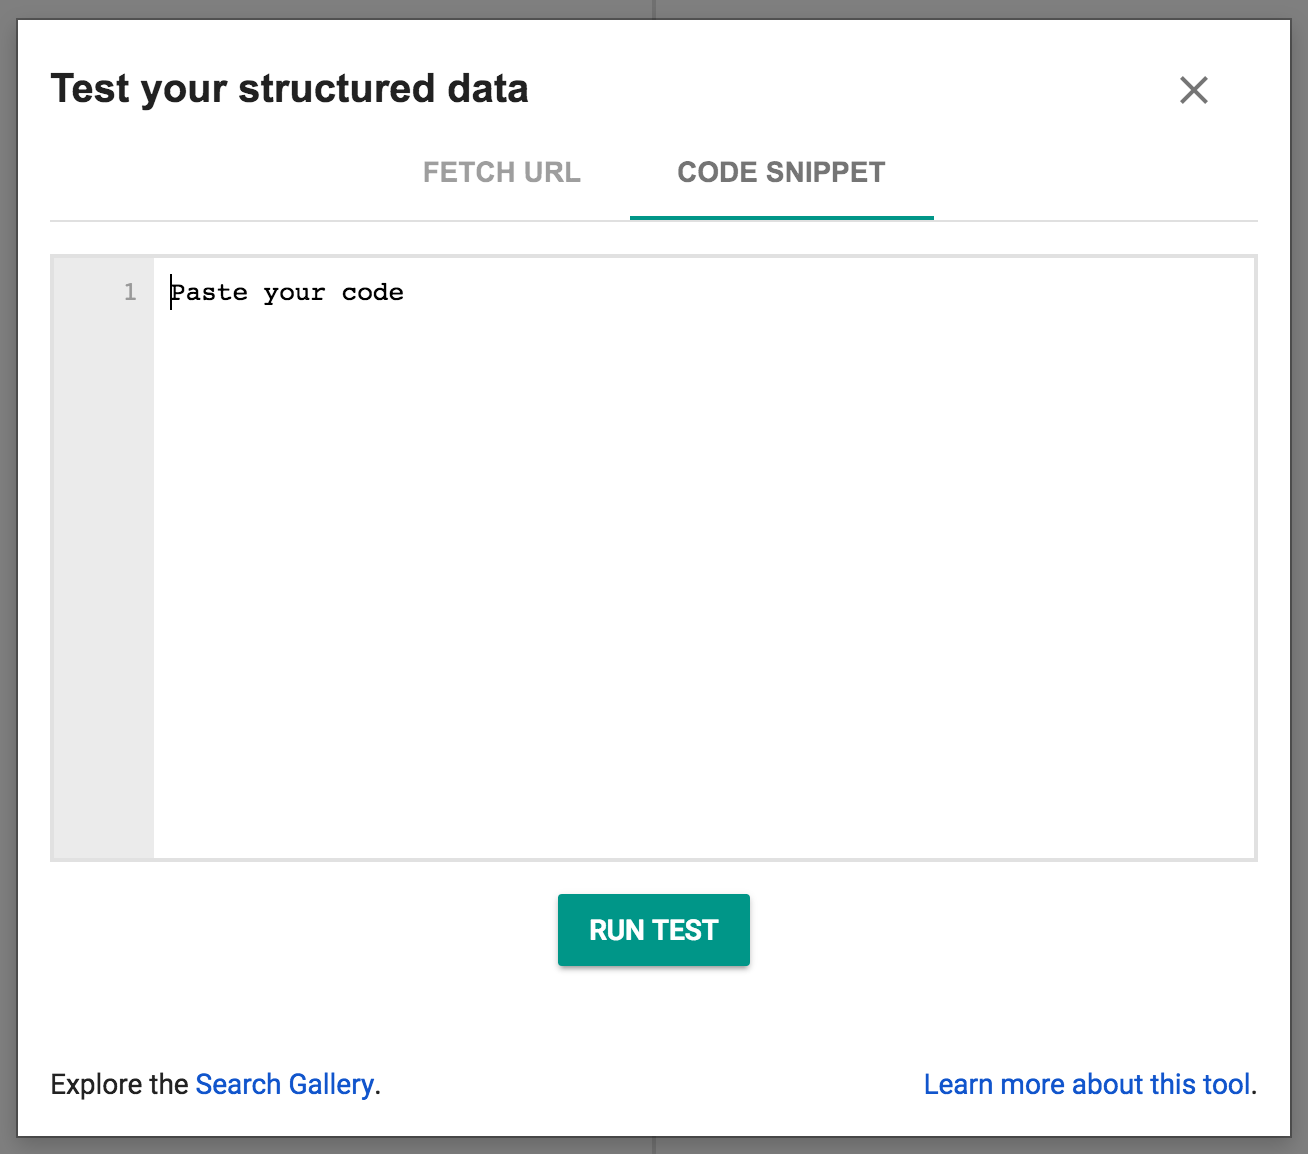Click the Paste your code placeholder text
The width and height of the screenshot is (1308, 1154).
tap(287, 292)
